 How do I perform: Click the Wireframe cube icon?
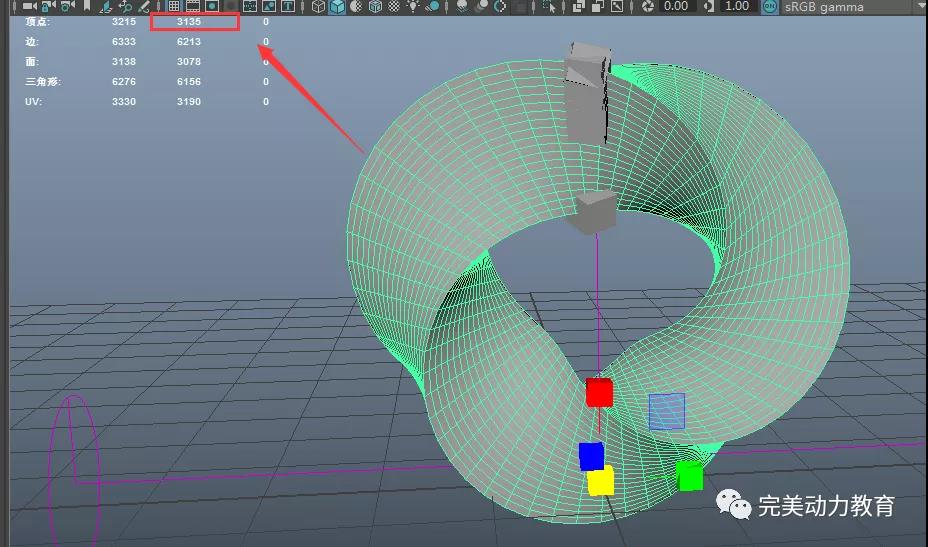pos(319,6)
